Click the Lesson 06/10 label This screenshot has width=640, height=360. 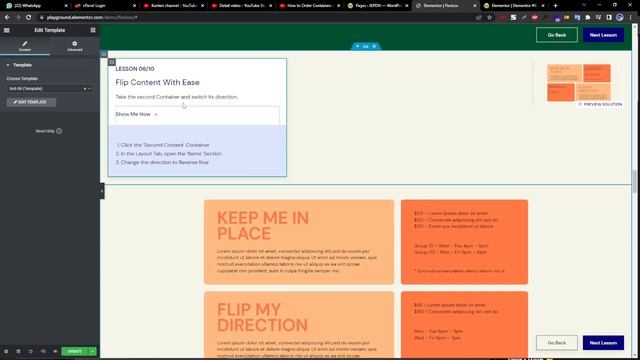point(135,69)
